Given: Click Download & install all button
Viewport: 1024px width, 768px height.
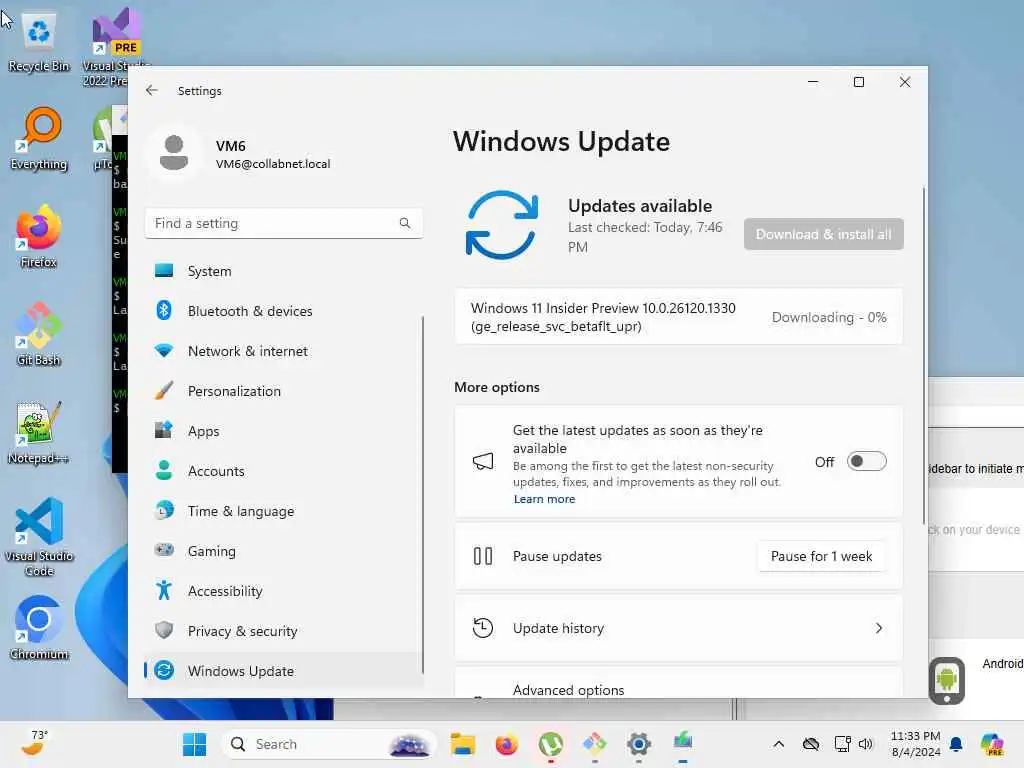Looking at the screenshot, I should (824, 234).
